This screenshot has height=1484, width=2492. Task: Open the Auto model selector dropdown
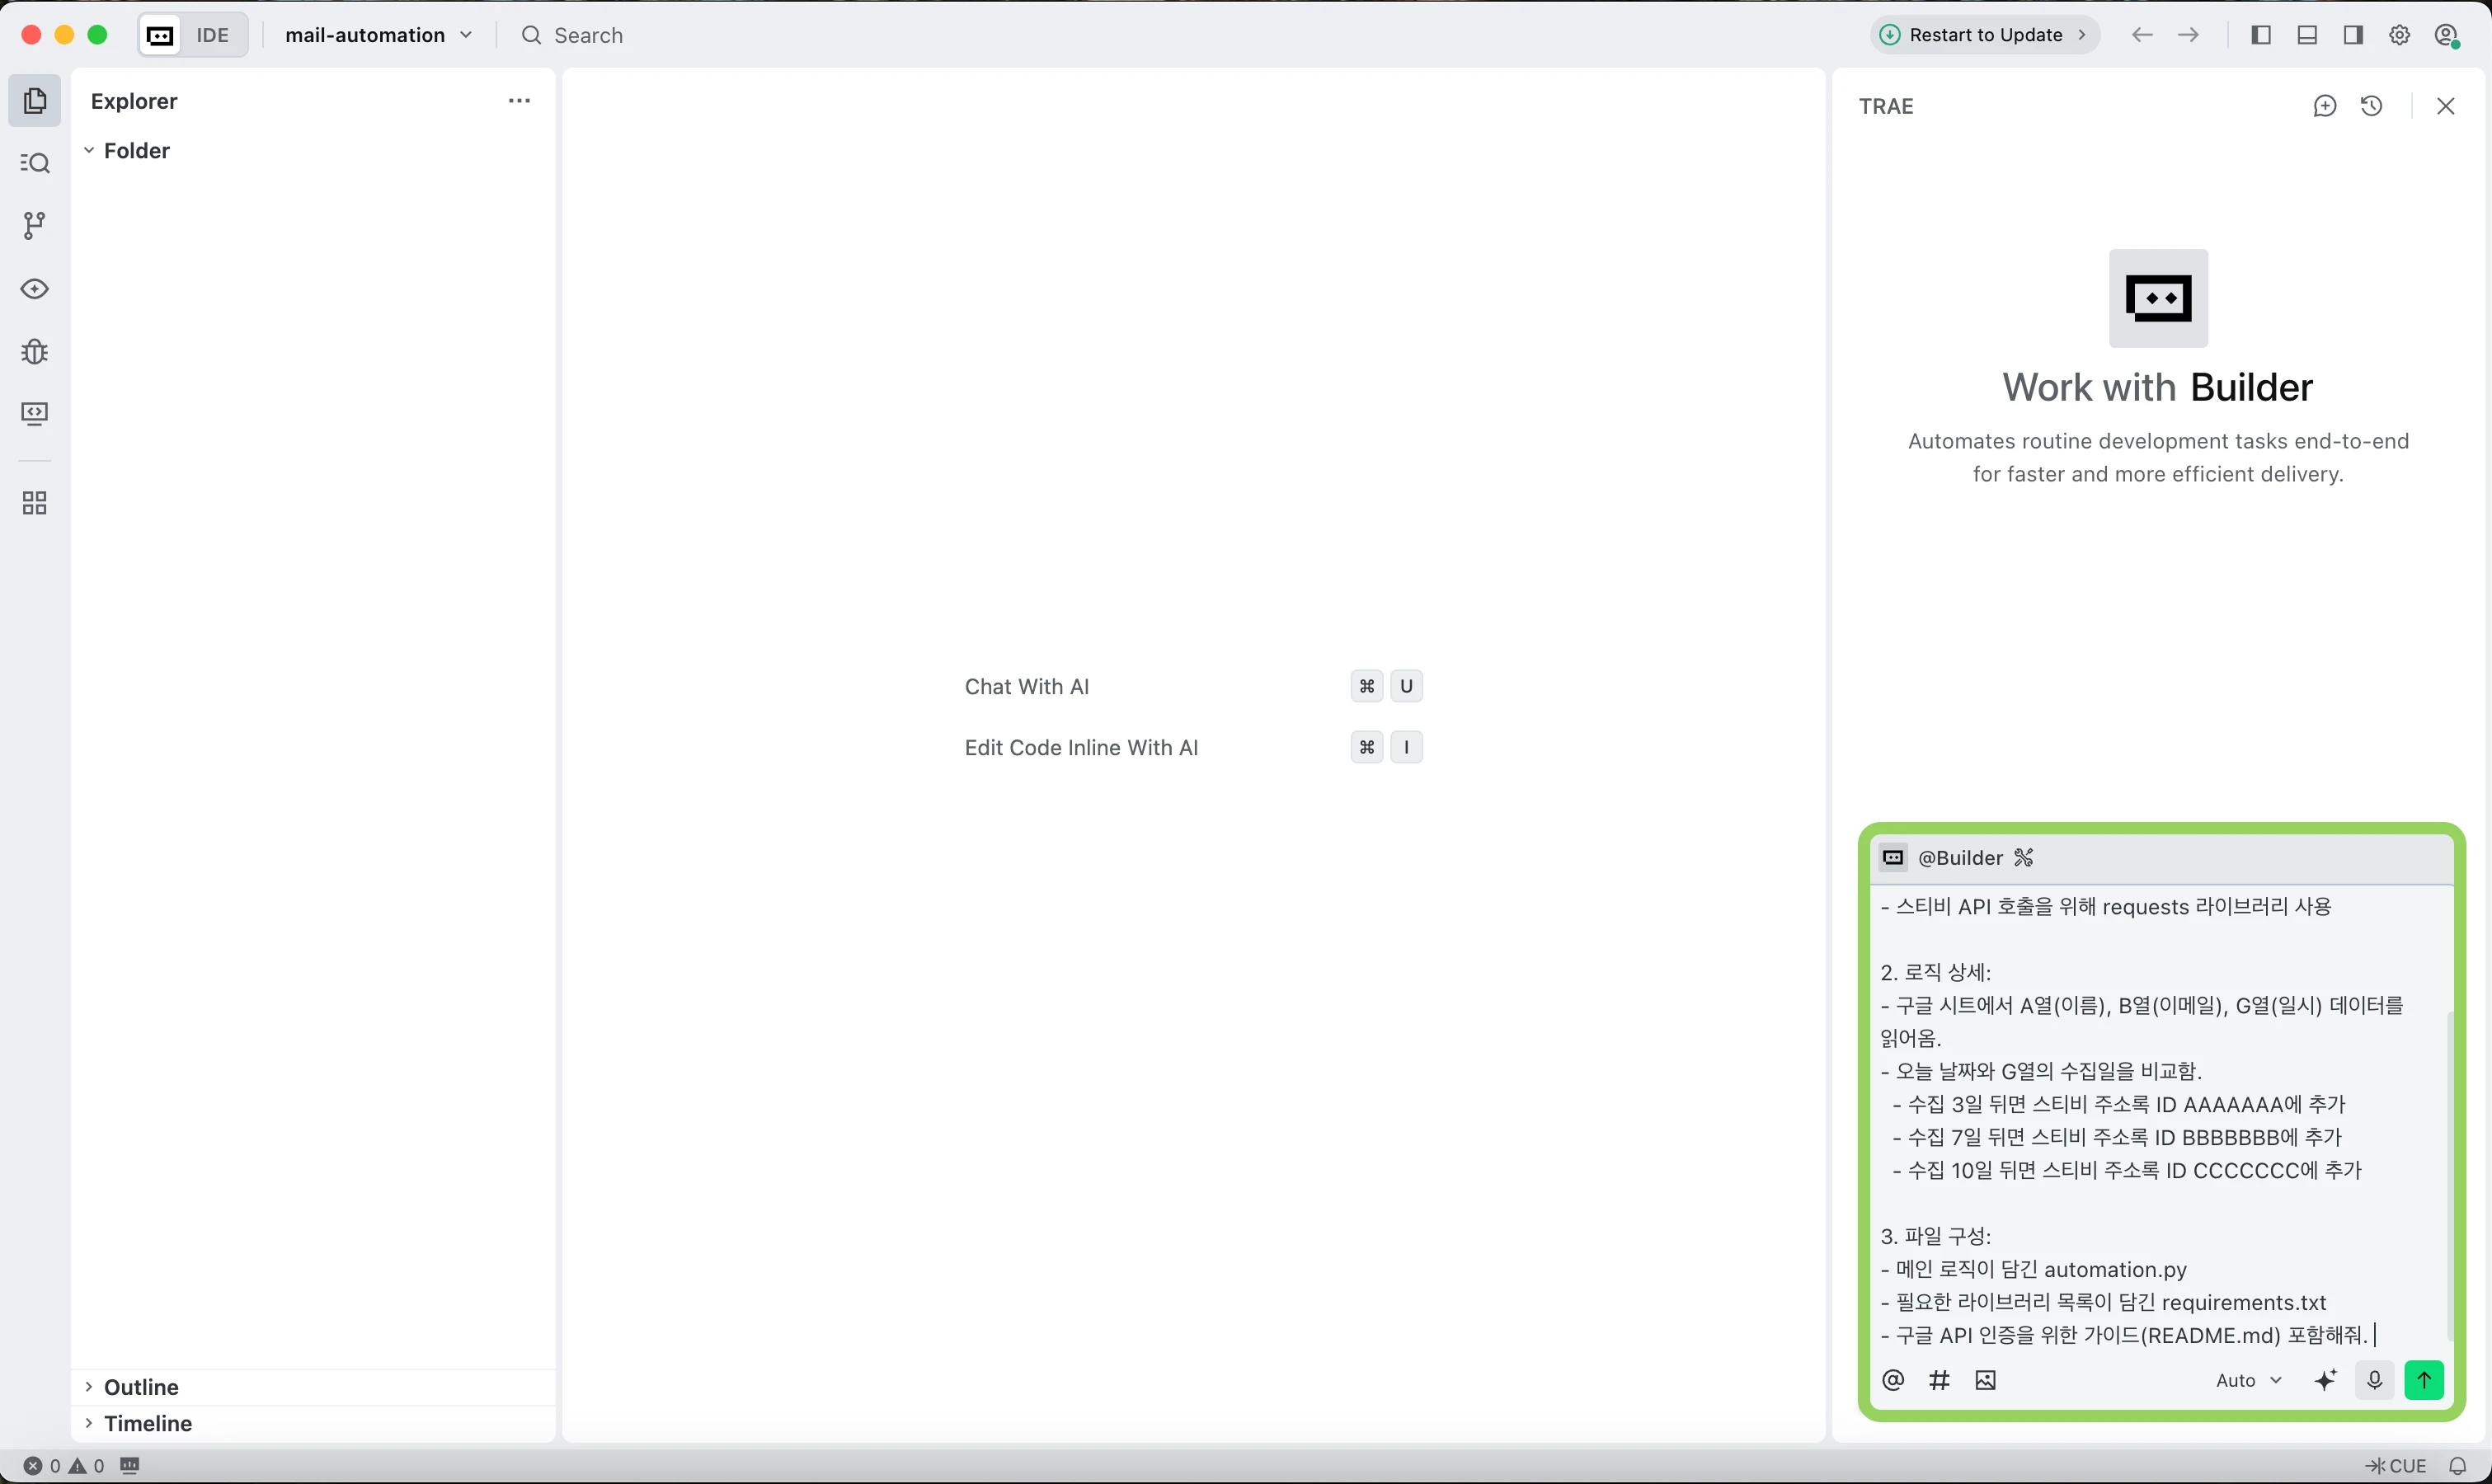[x=2248, y=1381]
